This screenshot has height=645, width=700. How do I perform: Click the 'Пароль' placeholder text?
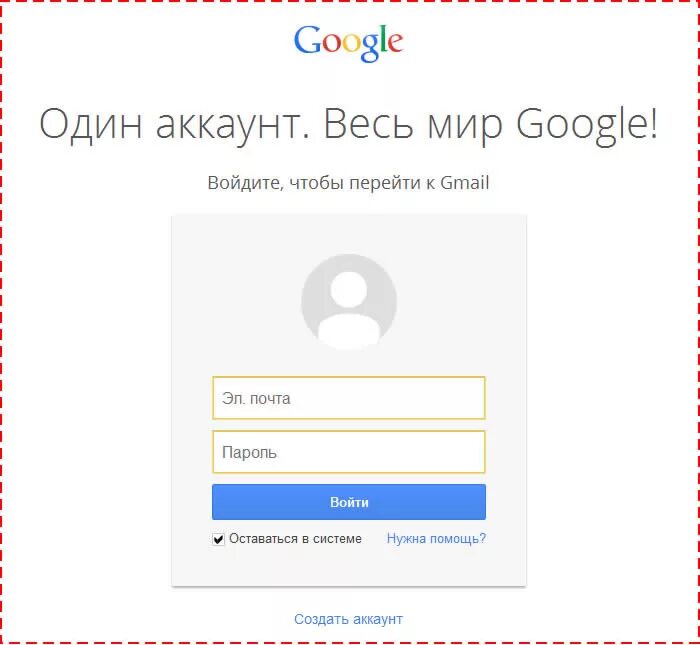click(x=250, y=453)
